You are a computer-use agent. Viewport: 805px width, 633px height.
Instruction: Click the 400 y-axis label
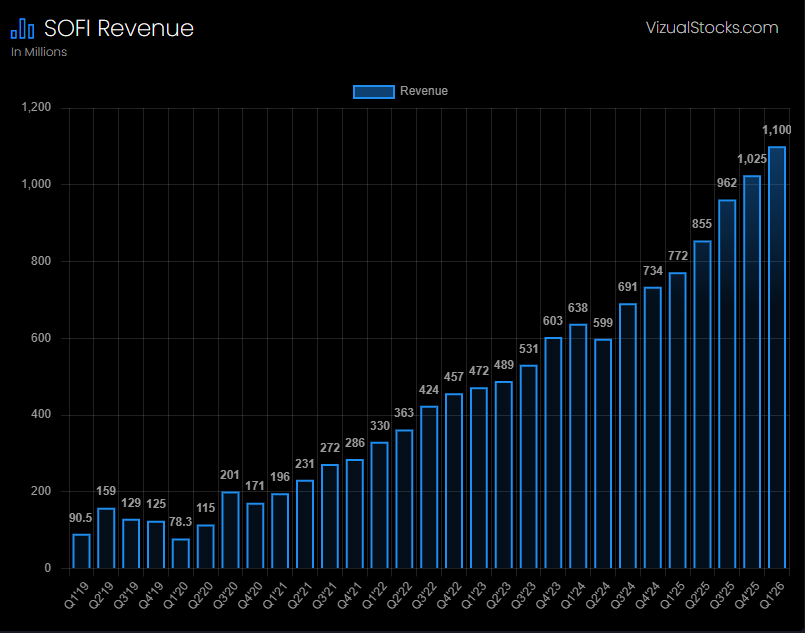(x=41, y=414)
